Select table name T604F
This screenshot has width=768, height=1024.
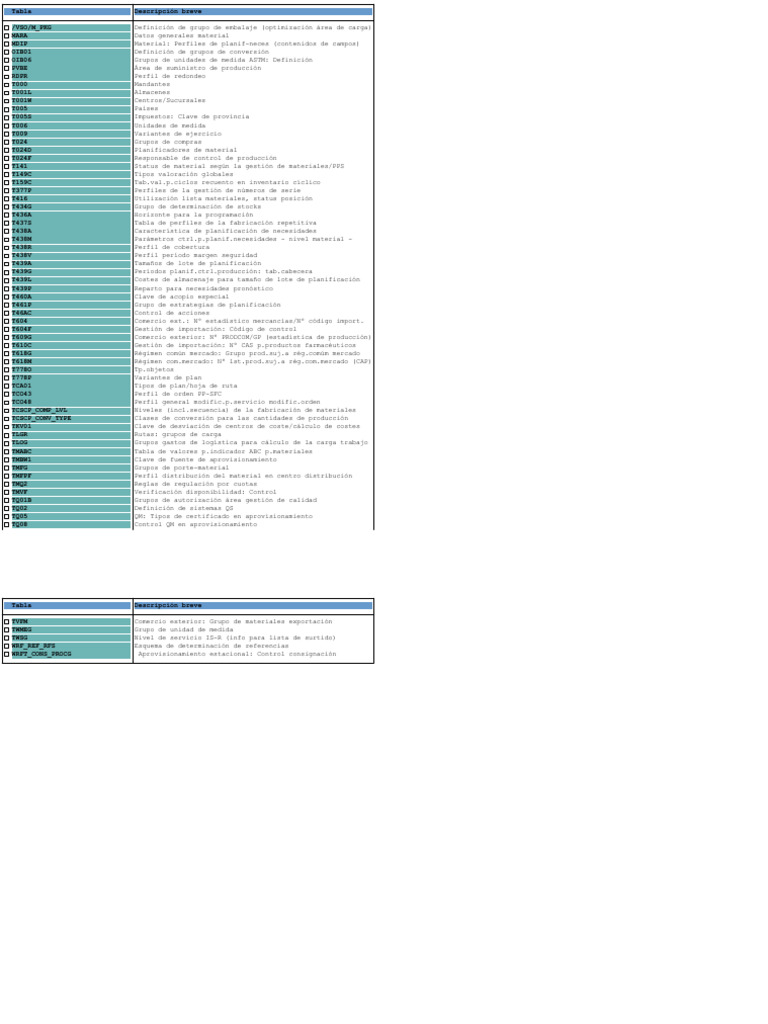coord(21,329)
